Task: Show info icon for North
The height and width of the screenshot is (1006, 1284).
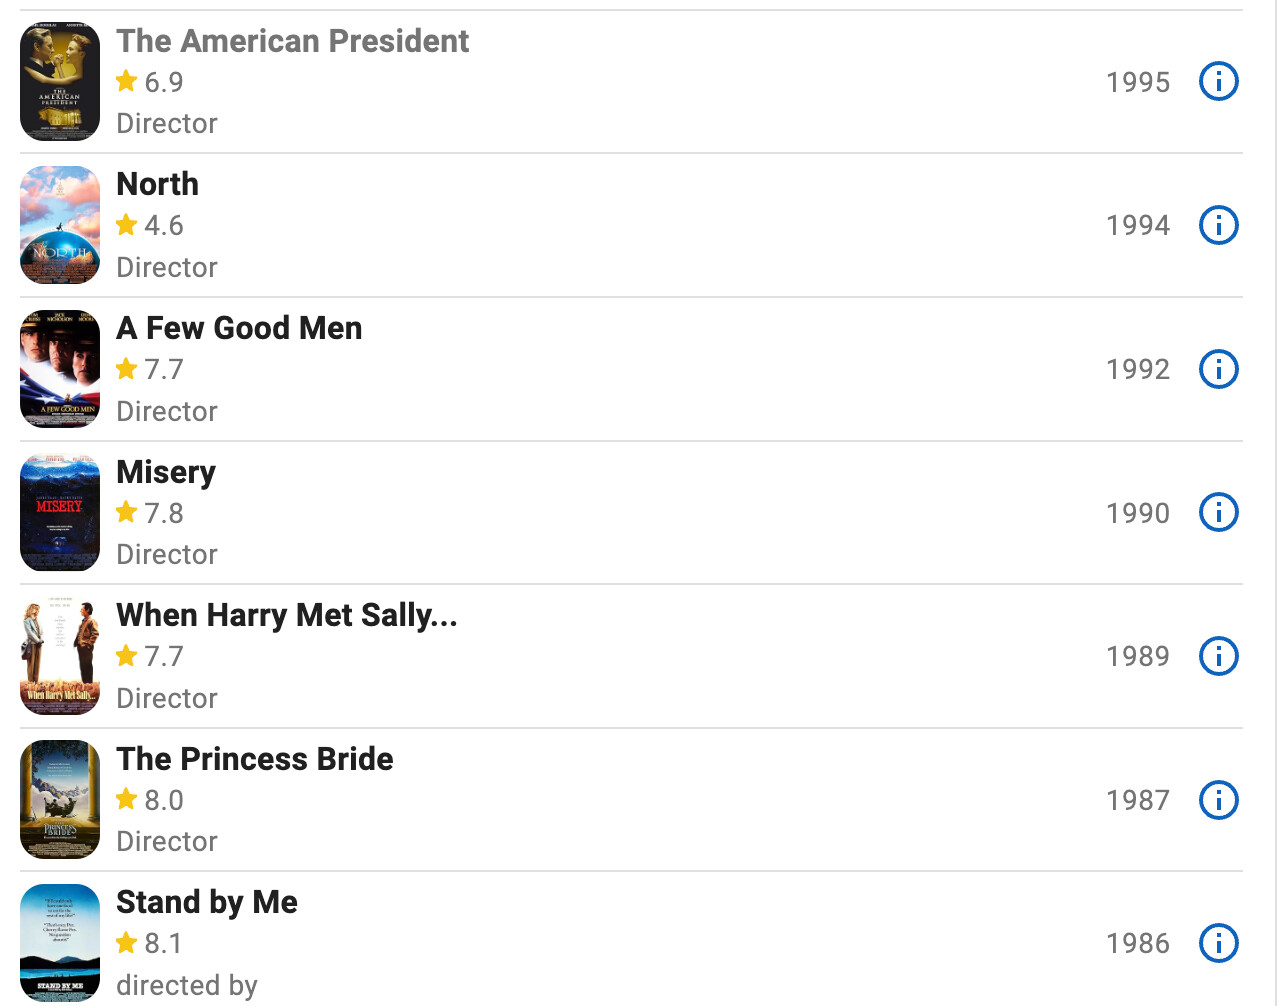Action: point(1218,225)
